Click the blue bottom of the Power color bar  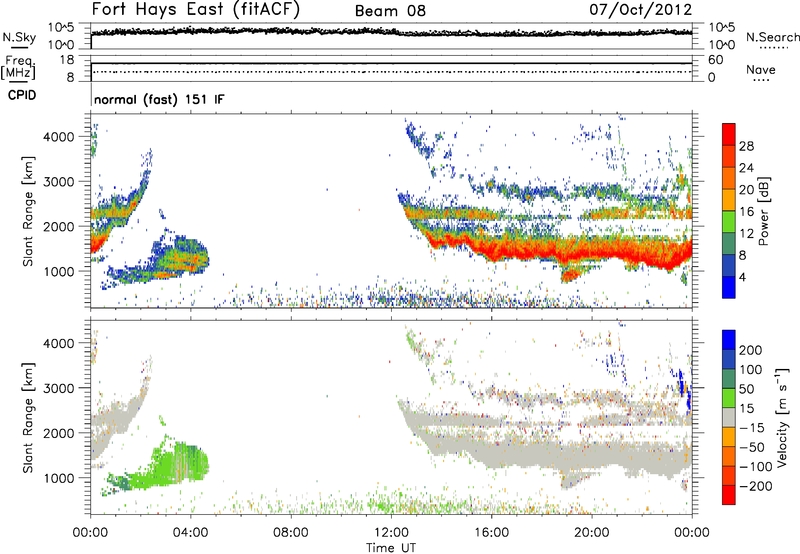point(729,287)
